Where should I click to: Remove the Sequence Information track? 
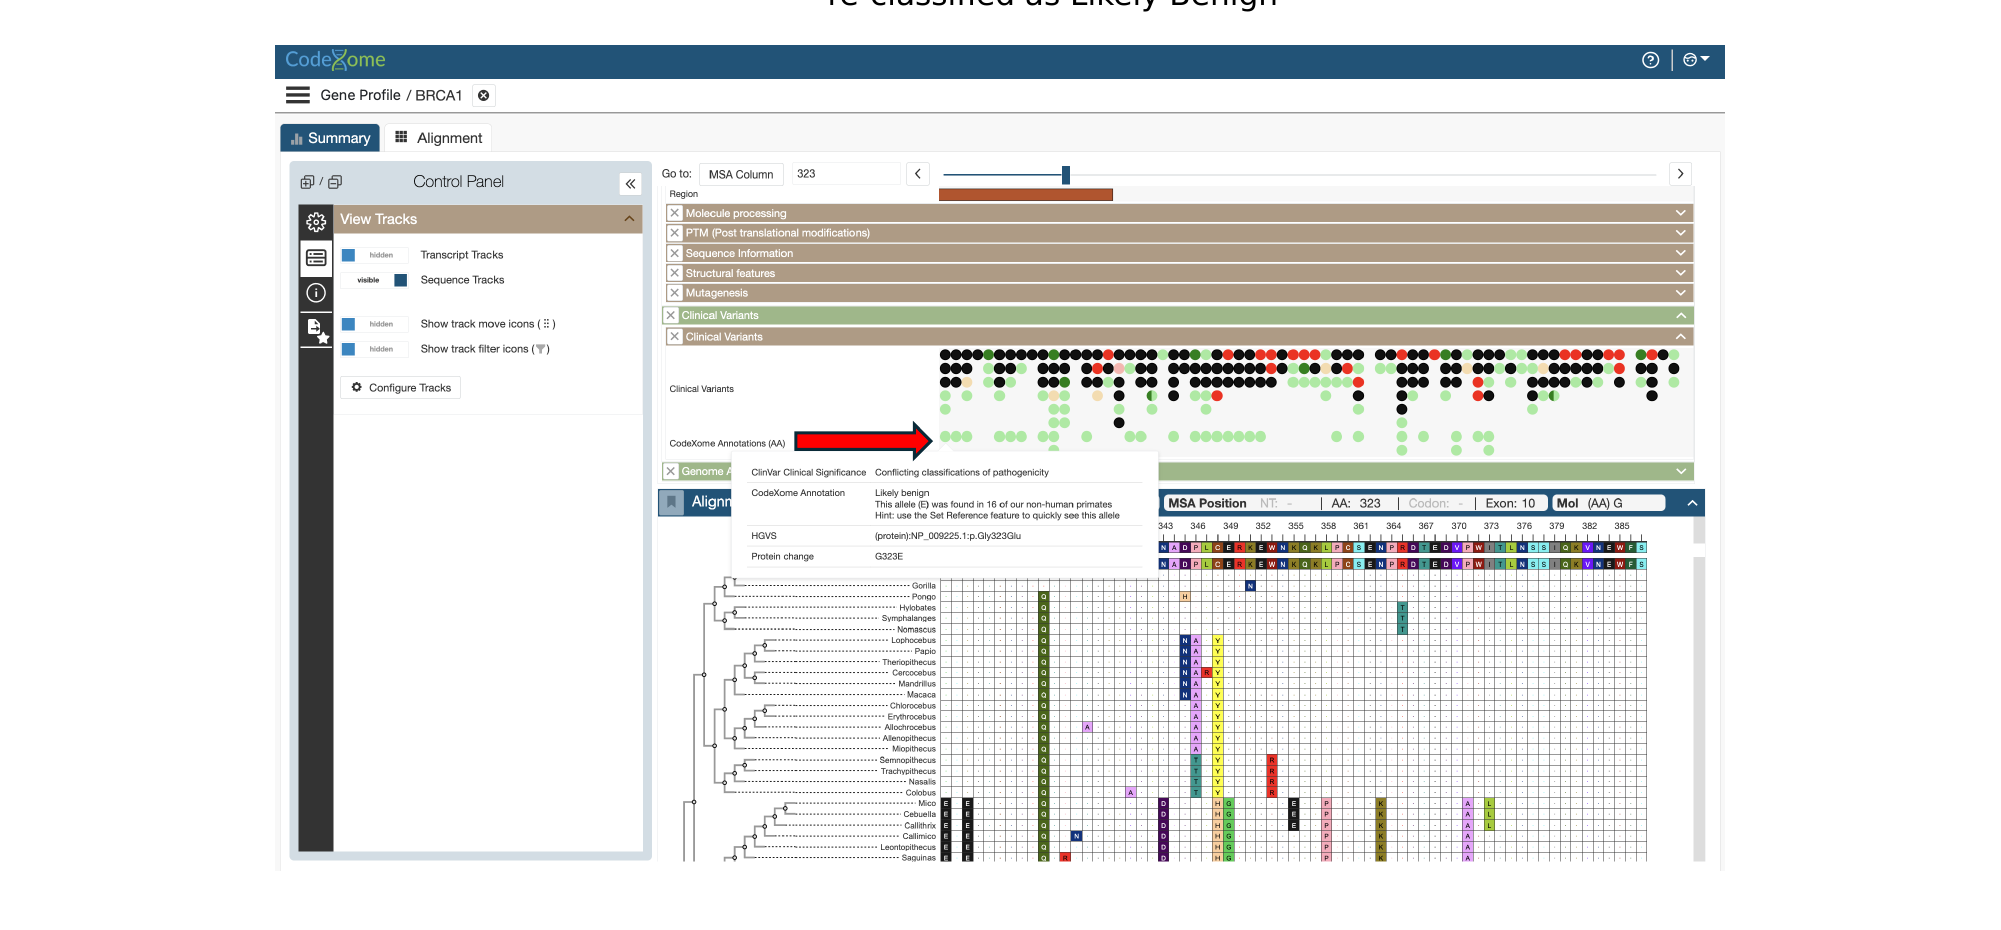(675, 253)
